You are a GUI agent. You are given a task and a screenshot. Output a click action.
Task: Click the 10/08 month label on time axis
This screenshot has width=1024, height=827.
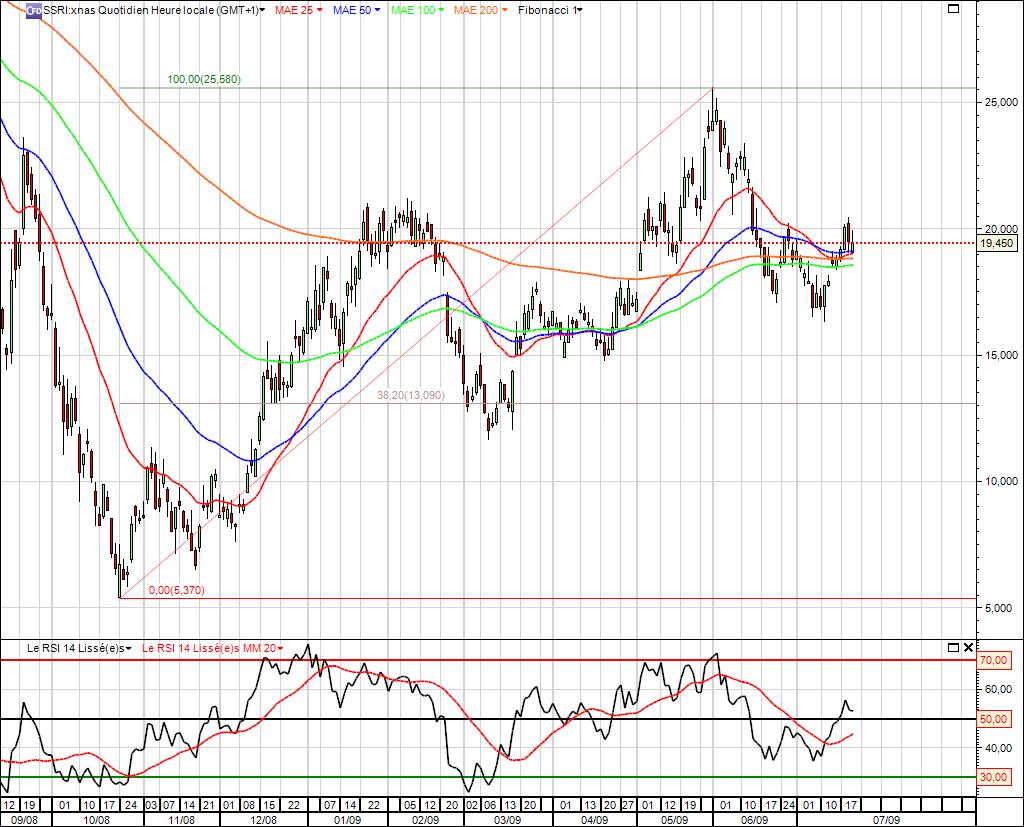97,820
